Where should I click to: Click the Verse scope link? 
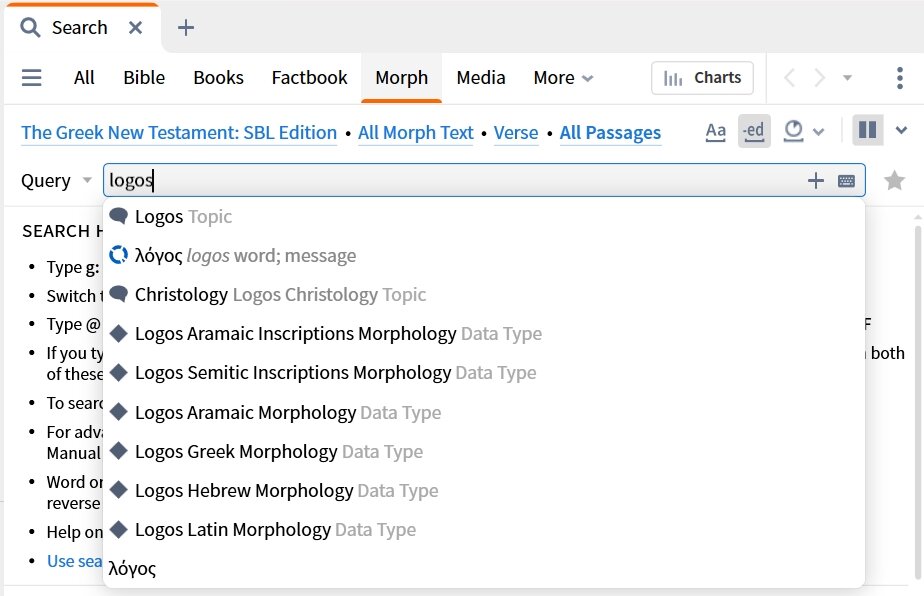pyautogui.click(x=516, y=133)
